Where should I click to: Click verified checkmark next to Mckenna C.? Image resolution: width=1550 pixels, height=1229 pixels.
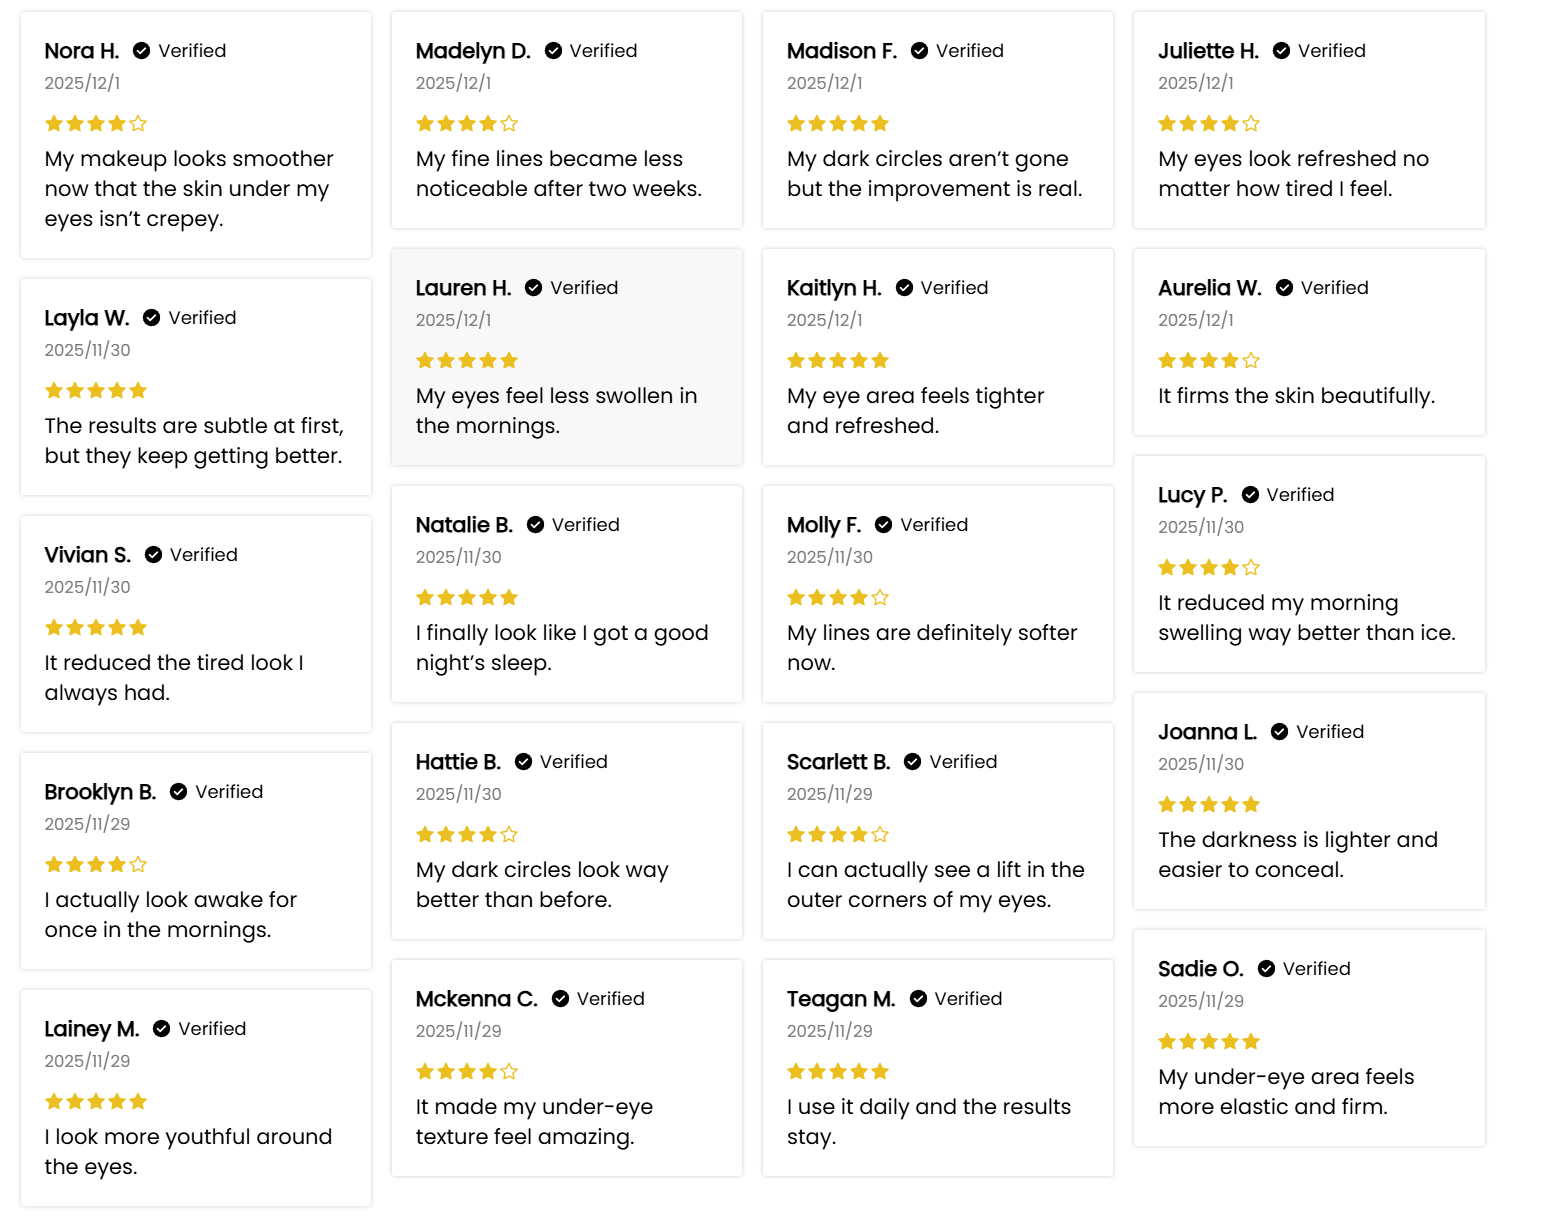561,999
